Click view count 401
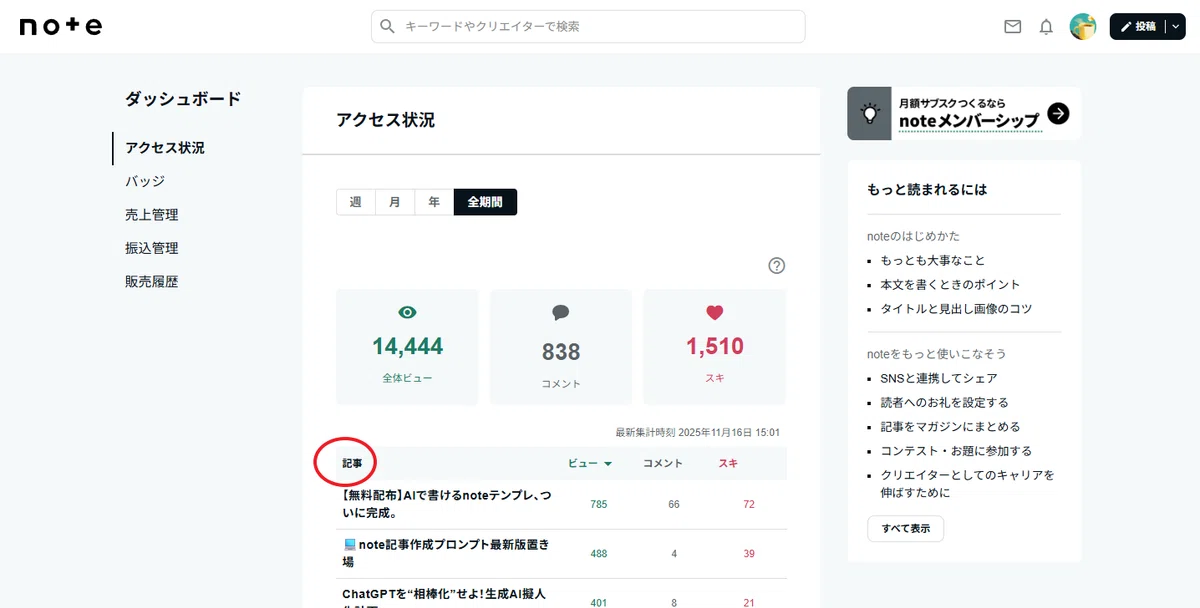1200x608 pixels. pos(599,603)
